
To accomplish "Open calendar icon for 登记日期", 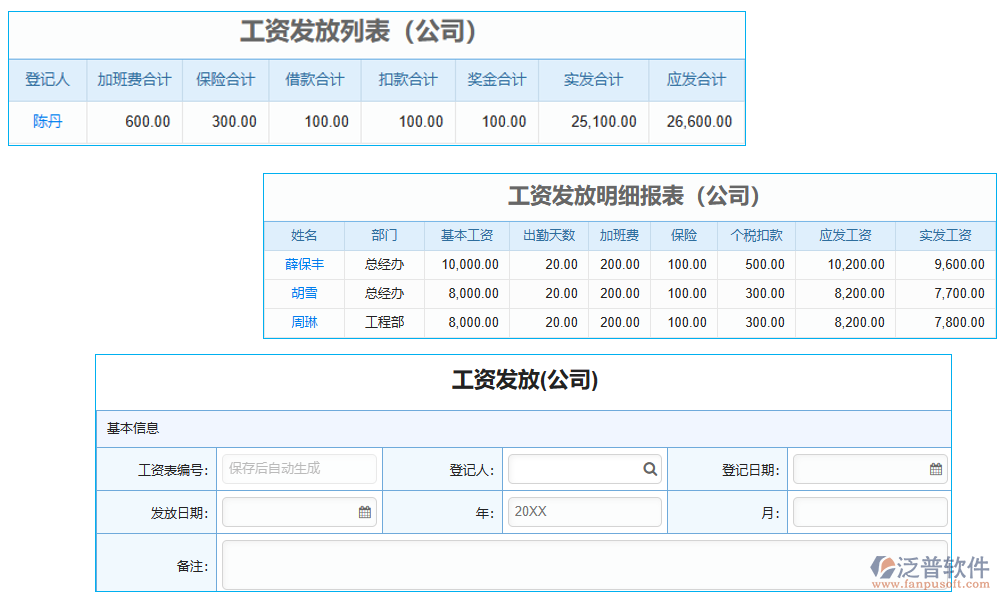I will tap(935, 469).
